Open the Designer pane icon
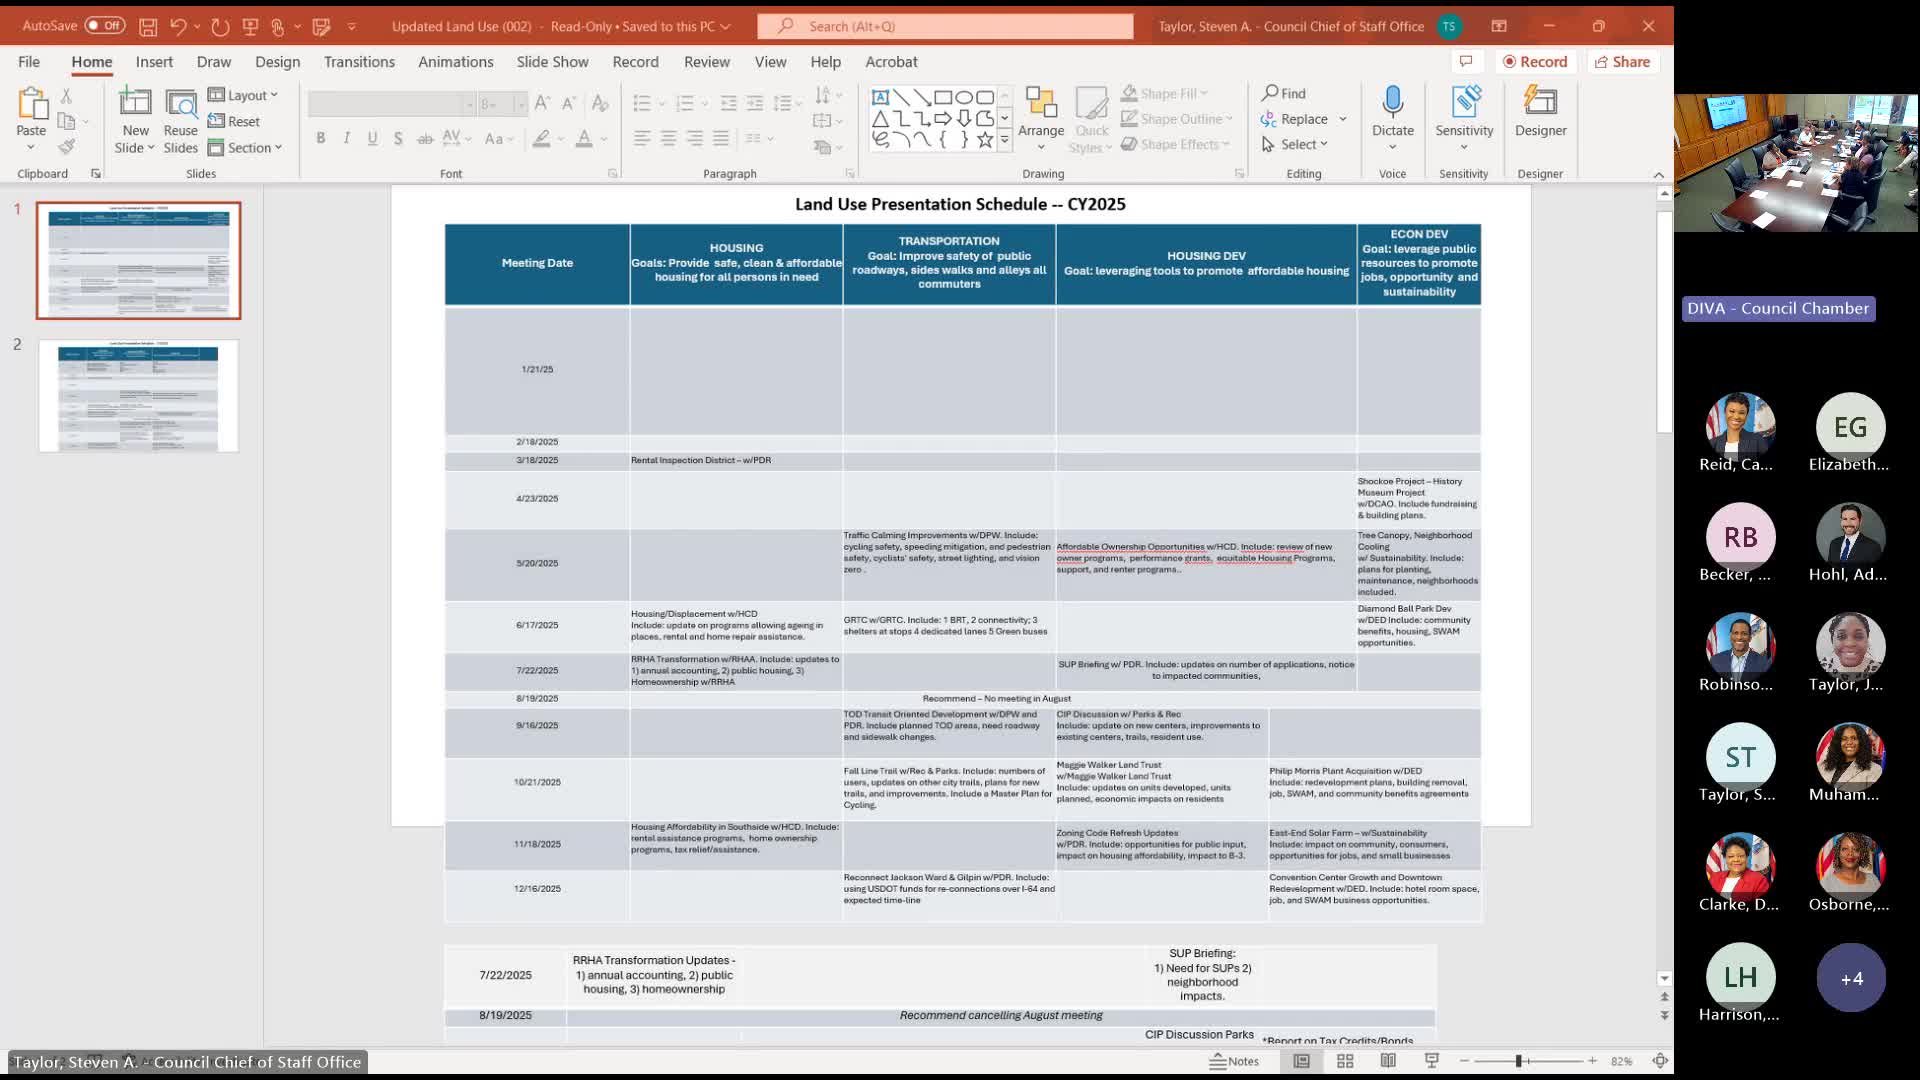Screen dimensions: 1920x1080 pyautogui.click(x=1540, y=102)
